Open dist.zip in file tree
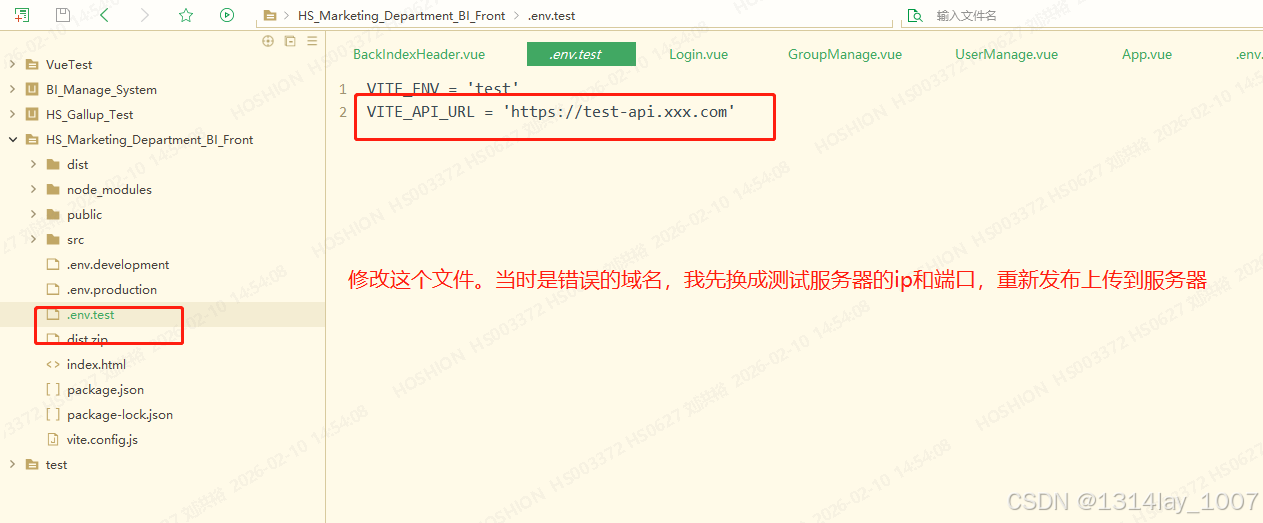1263x523 pixels. [x=87, y=339]
